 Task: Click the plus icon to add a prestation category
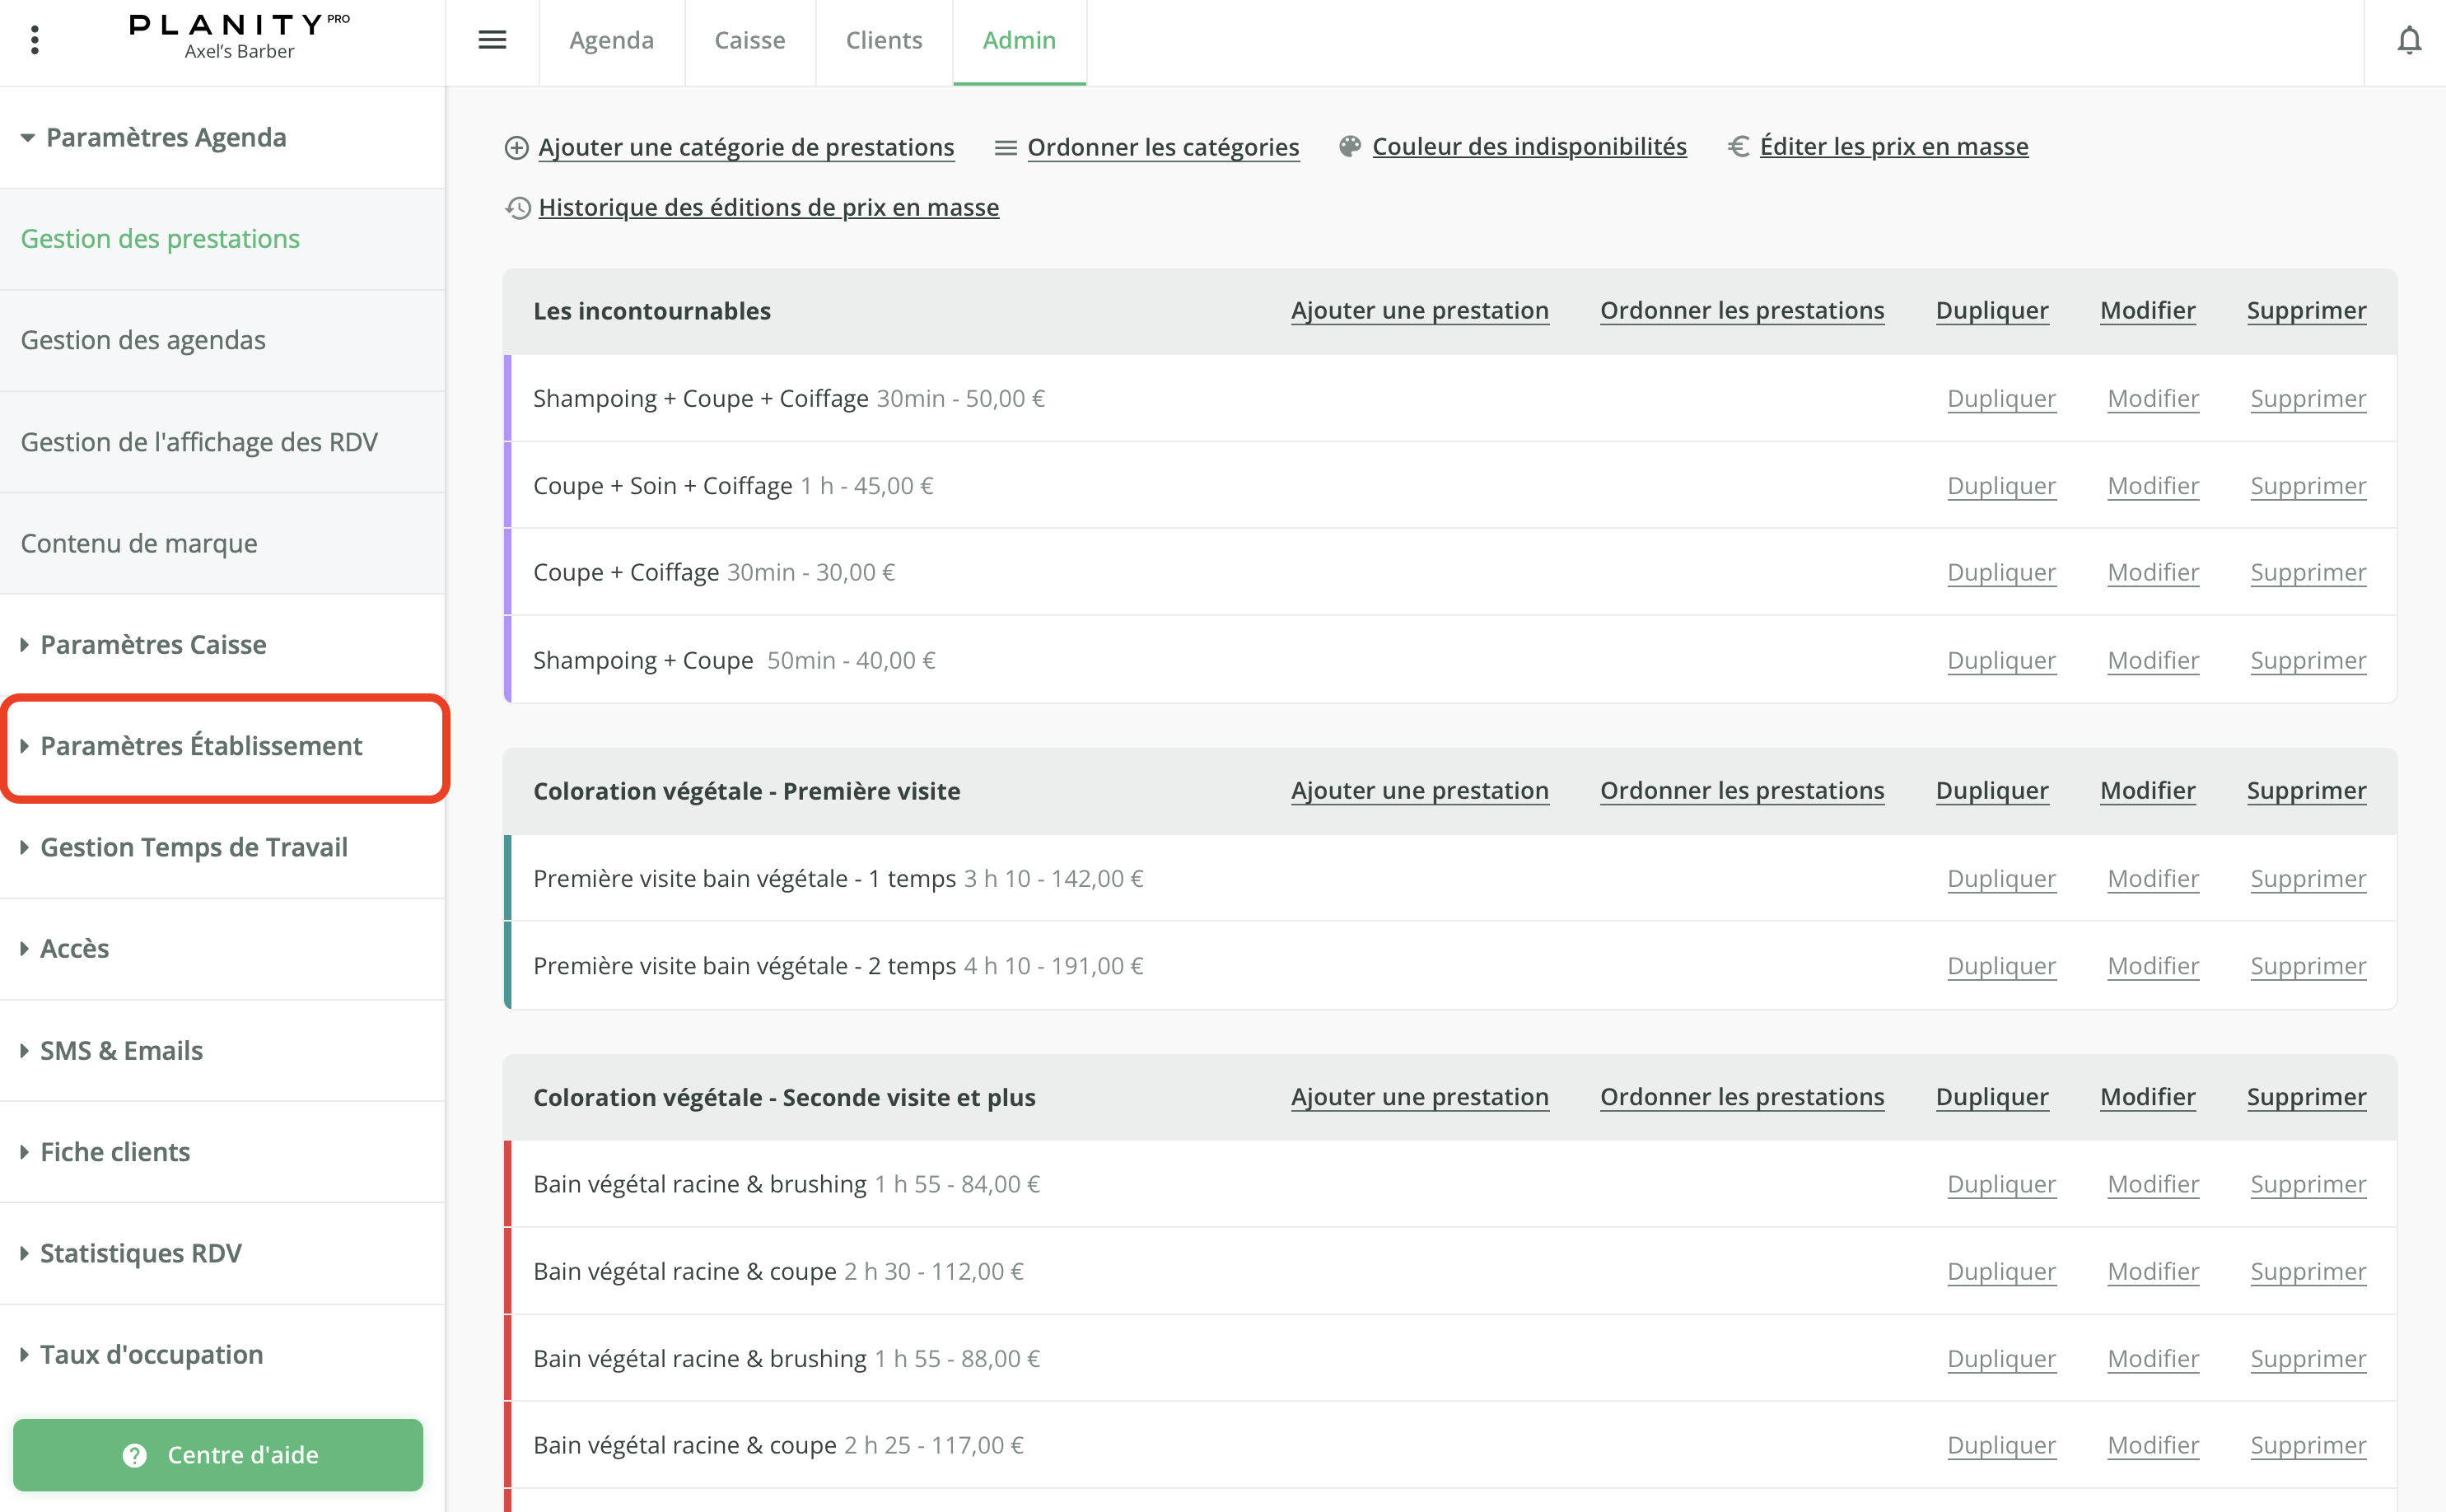tap(516, 146)
